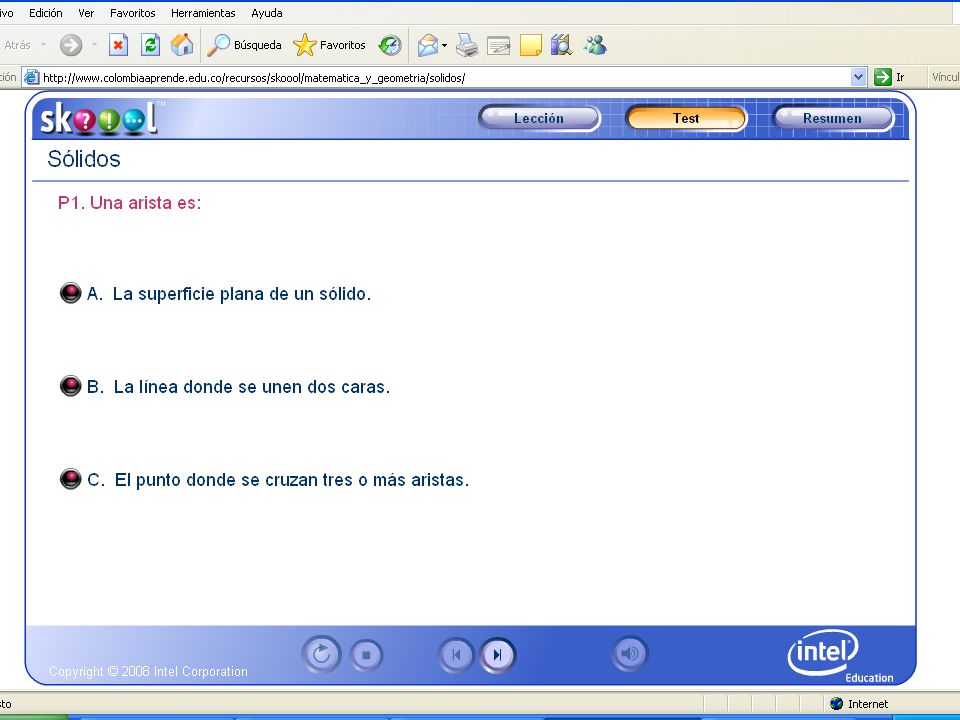Screen dimensions: 960x720
Task: Open the Favoritos menu in menu bar
Action: [132, 13]
